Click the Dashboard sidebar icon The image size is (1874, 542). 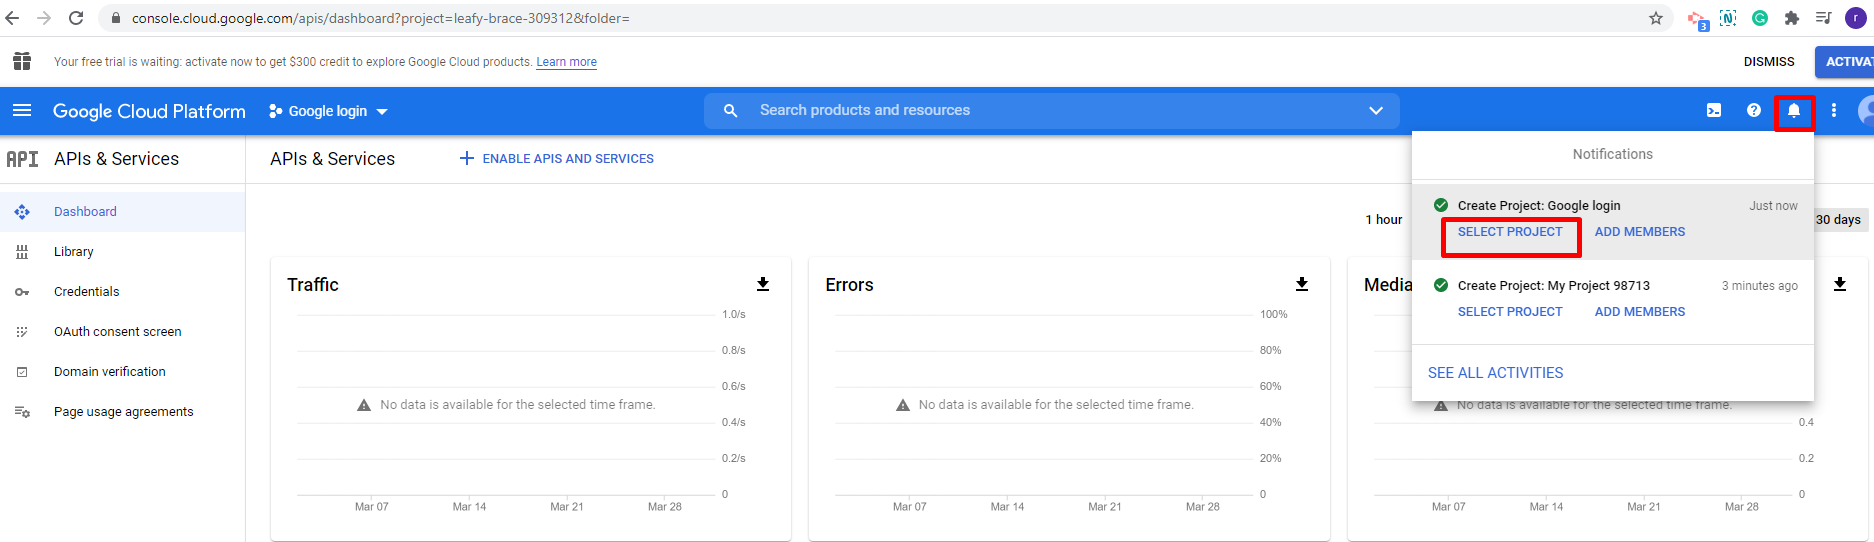click(x=22, y=212)
